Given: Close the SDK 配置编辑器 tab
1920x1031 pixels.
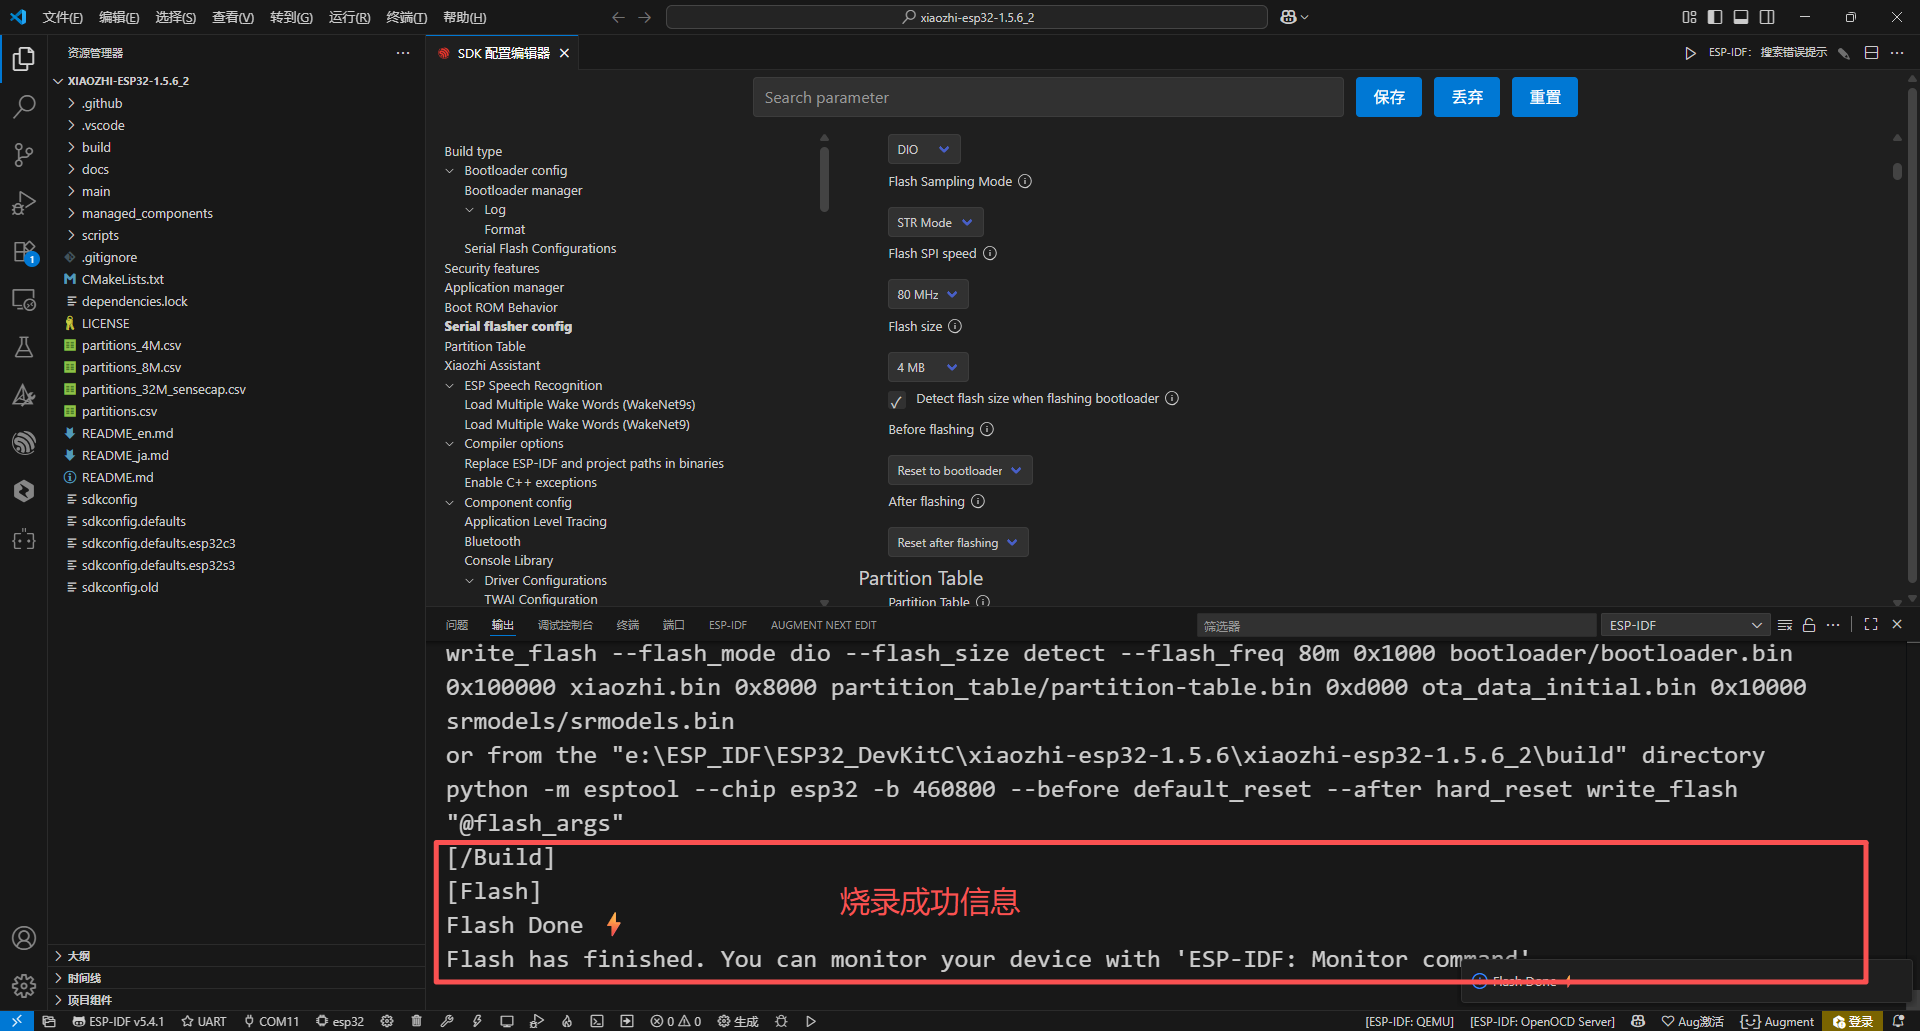Looking at the screenshot, I should coord(564,53).
